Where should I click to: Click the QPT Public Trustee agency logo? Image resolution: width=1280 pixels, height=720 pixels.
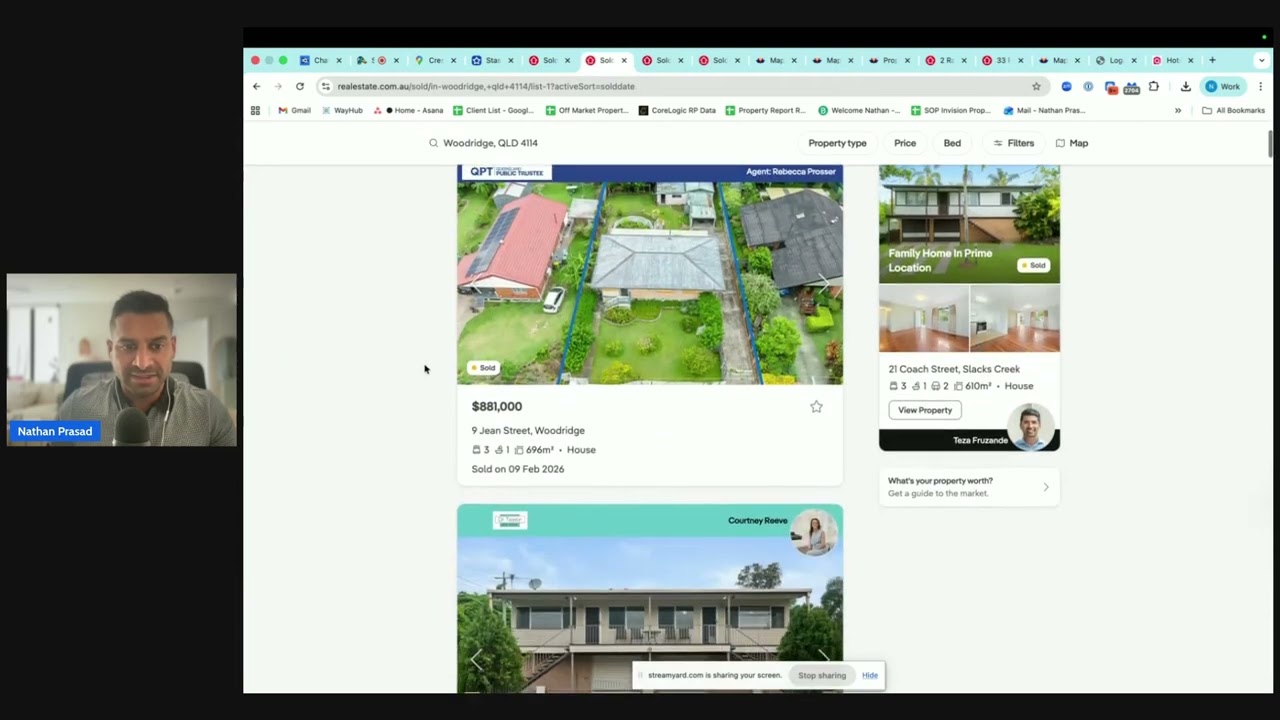[507, 172]
